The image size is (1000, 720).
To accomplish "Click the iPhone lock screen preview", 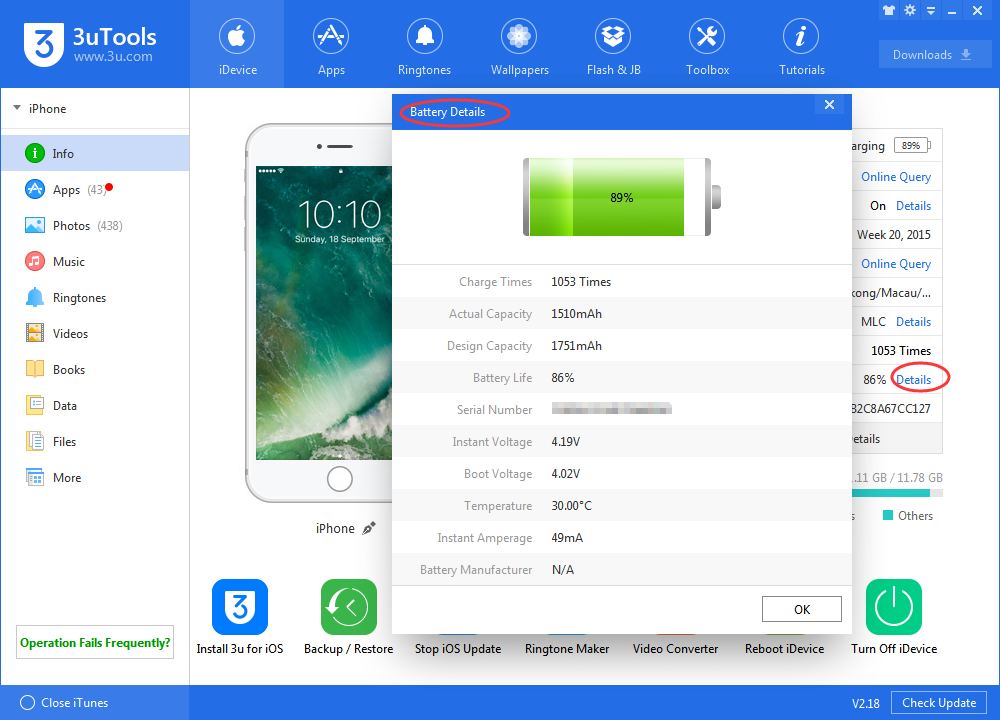I will click(x=324, y=312).
